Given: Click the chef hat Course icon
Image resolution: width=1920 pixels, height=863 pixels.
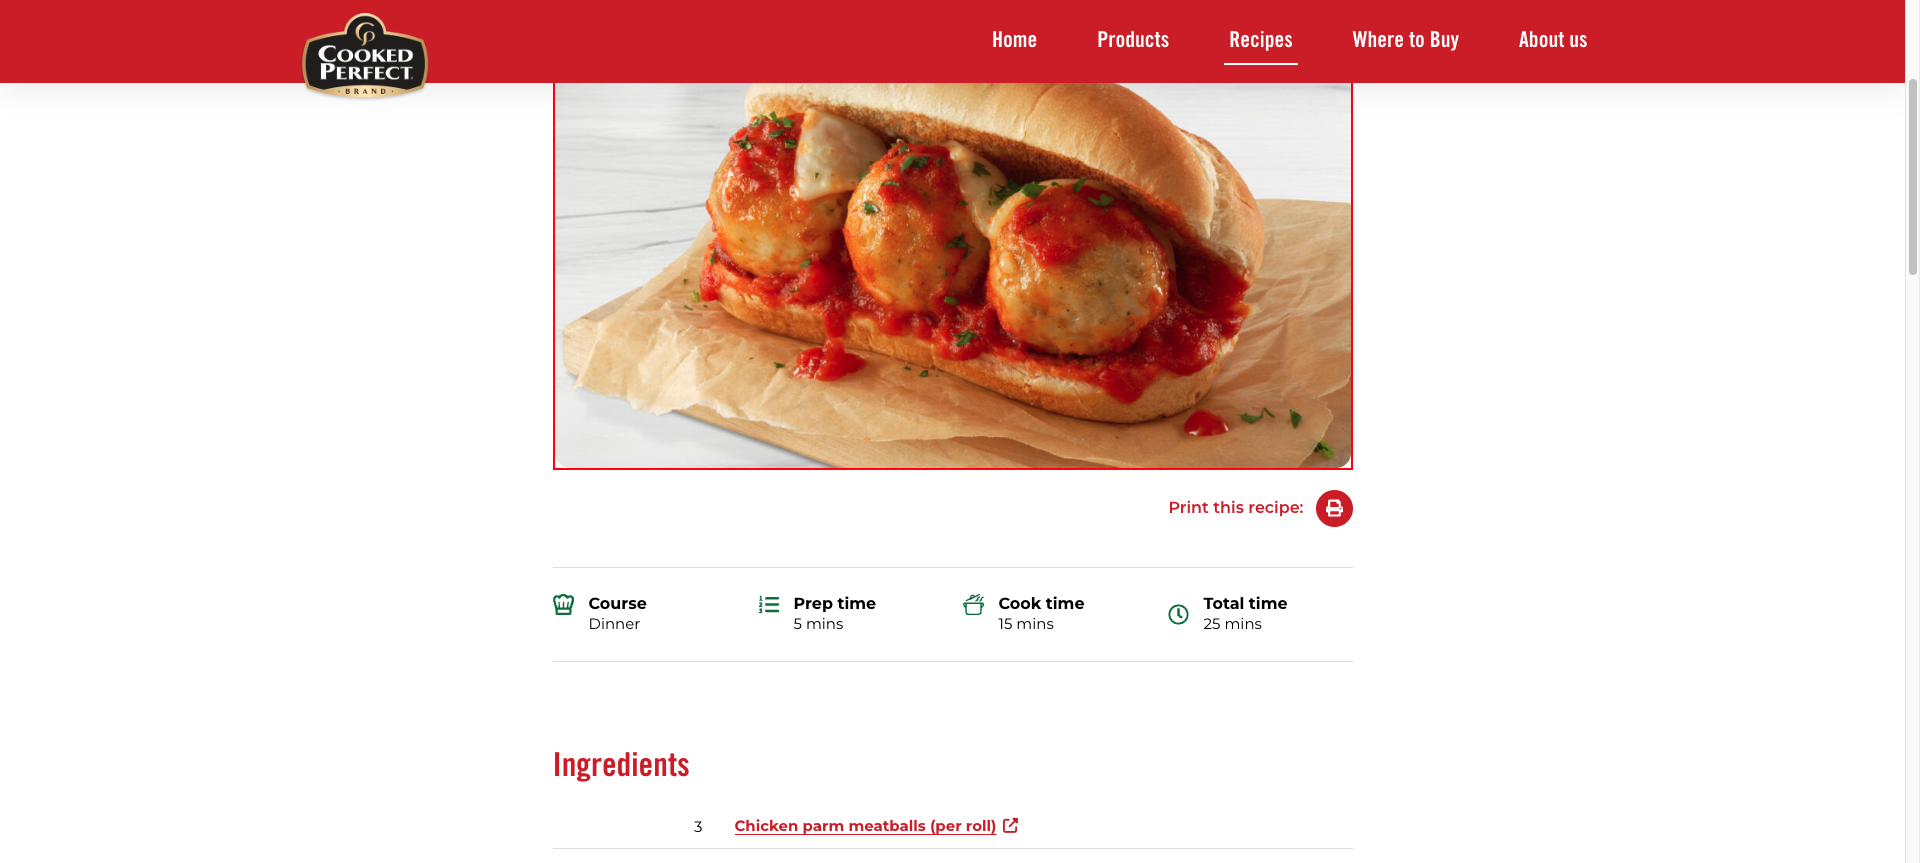Looking at the screenshot, I should click(564, 604).
